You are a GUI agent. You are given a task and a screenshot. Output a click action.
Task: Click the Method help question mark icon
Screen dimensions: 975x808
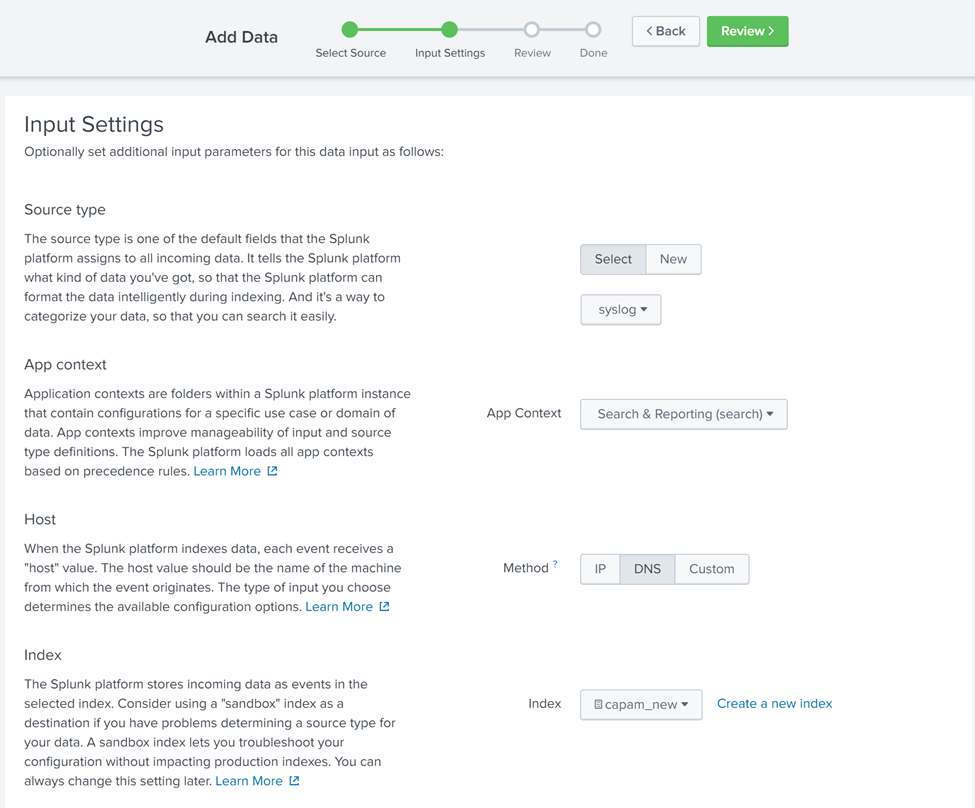[x=555, y=565]
